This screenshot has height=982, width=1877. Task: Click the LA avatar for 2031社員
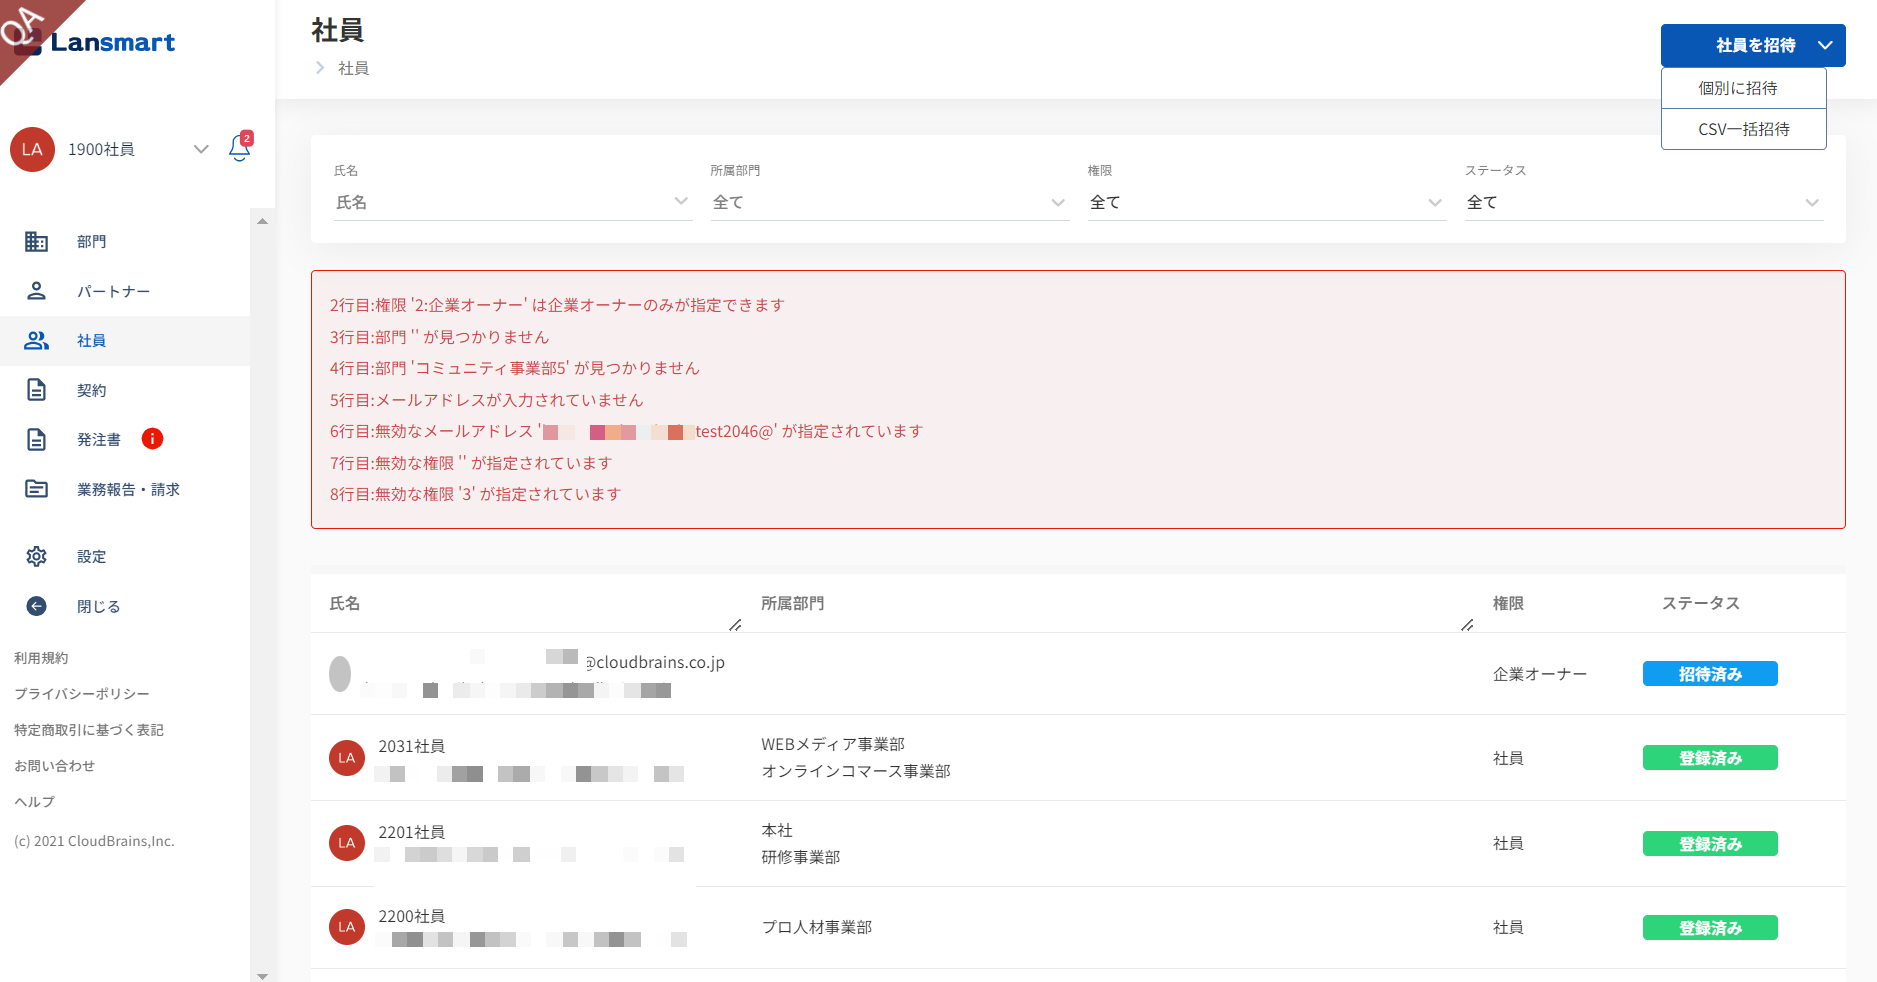(347, 758)
